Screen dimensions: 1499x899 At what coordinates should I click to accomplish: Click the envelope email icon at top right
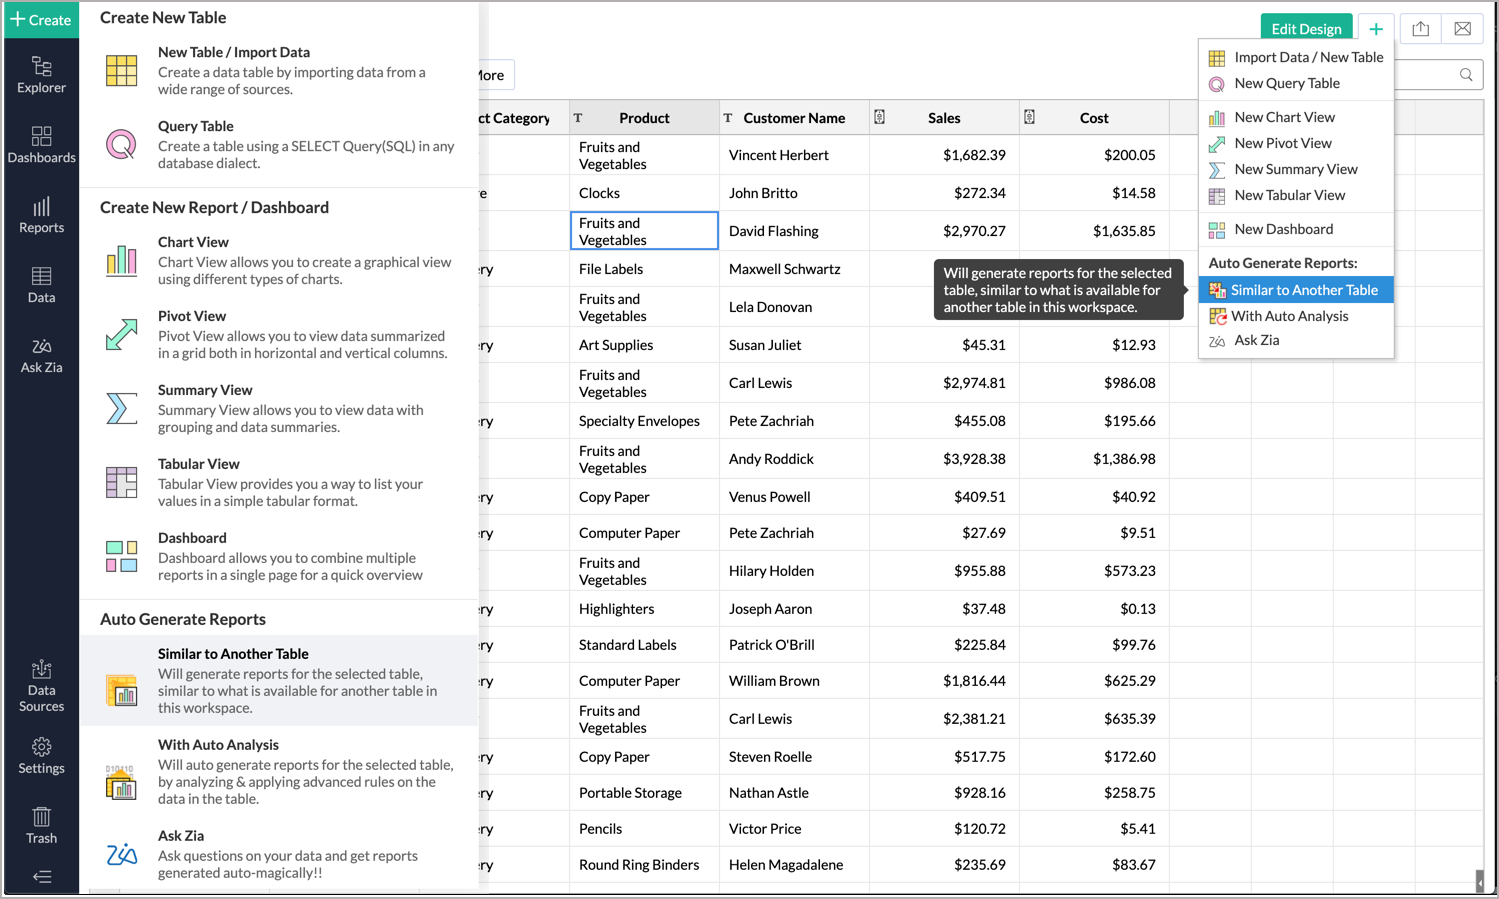pyautogui.click(x=1462, y=29)
